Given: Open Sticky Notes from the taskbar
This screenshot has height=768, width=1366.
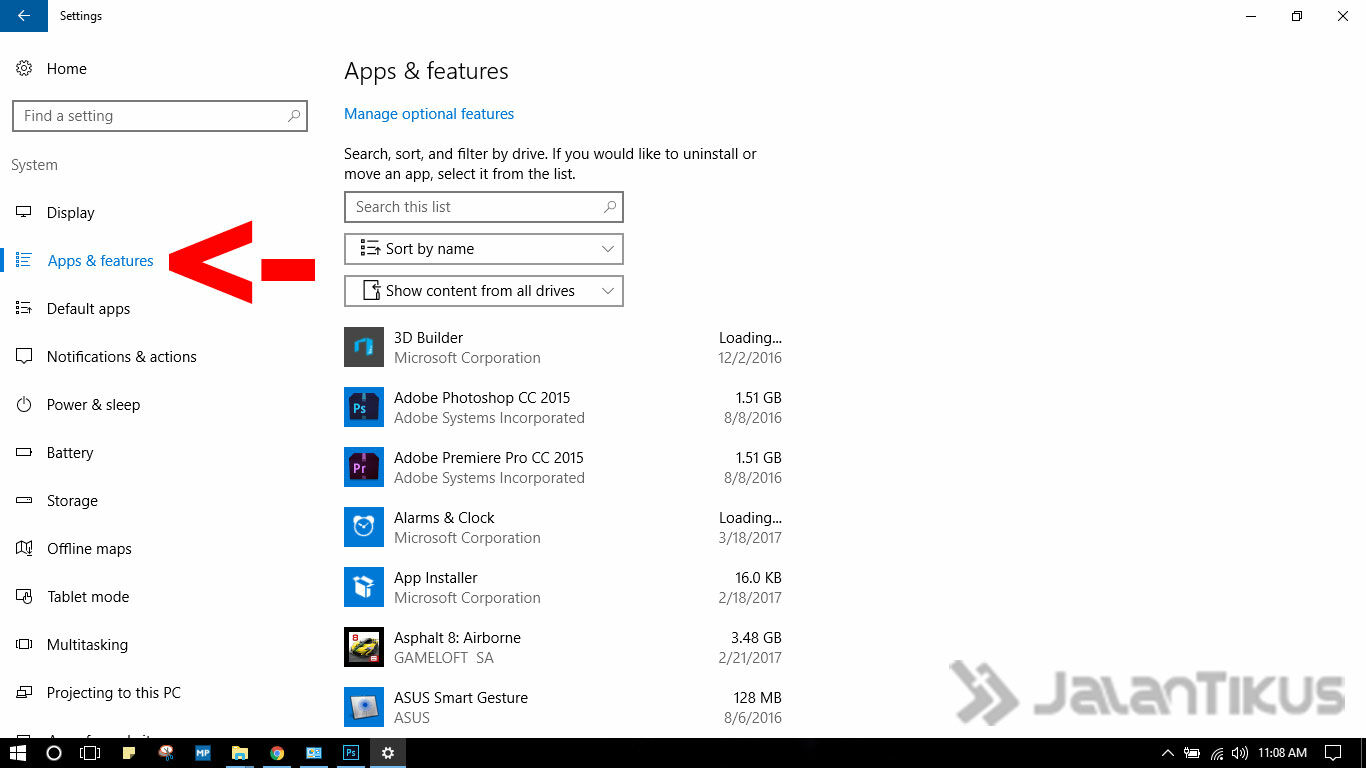Looking at the screenshot, I should (x=129, y=753).
